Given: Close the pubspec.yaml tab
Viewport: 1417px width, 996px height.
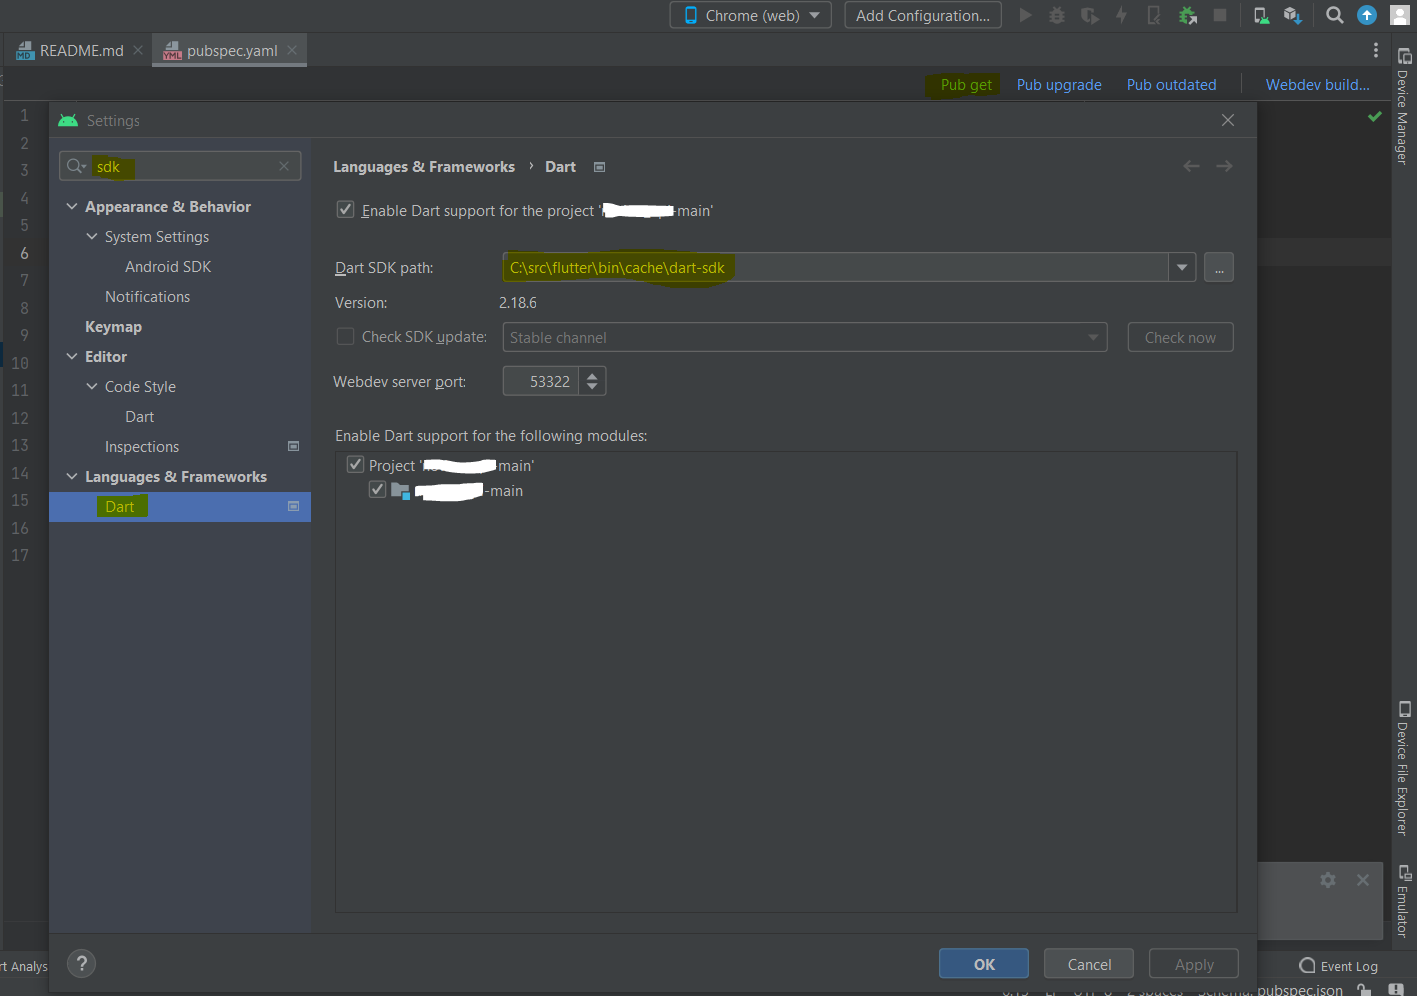Looking at the screenshot, I should [x=292, y=50].
